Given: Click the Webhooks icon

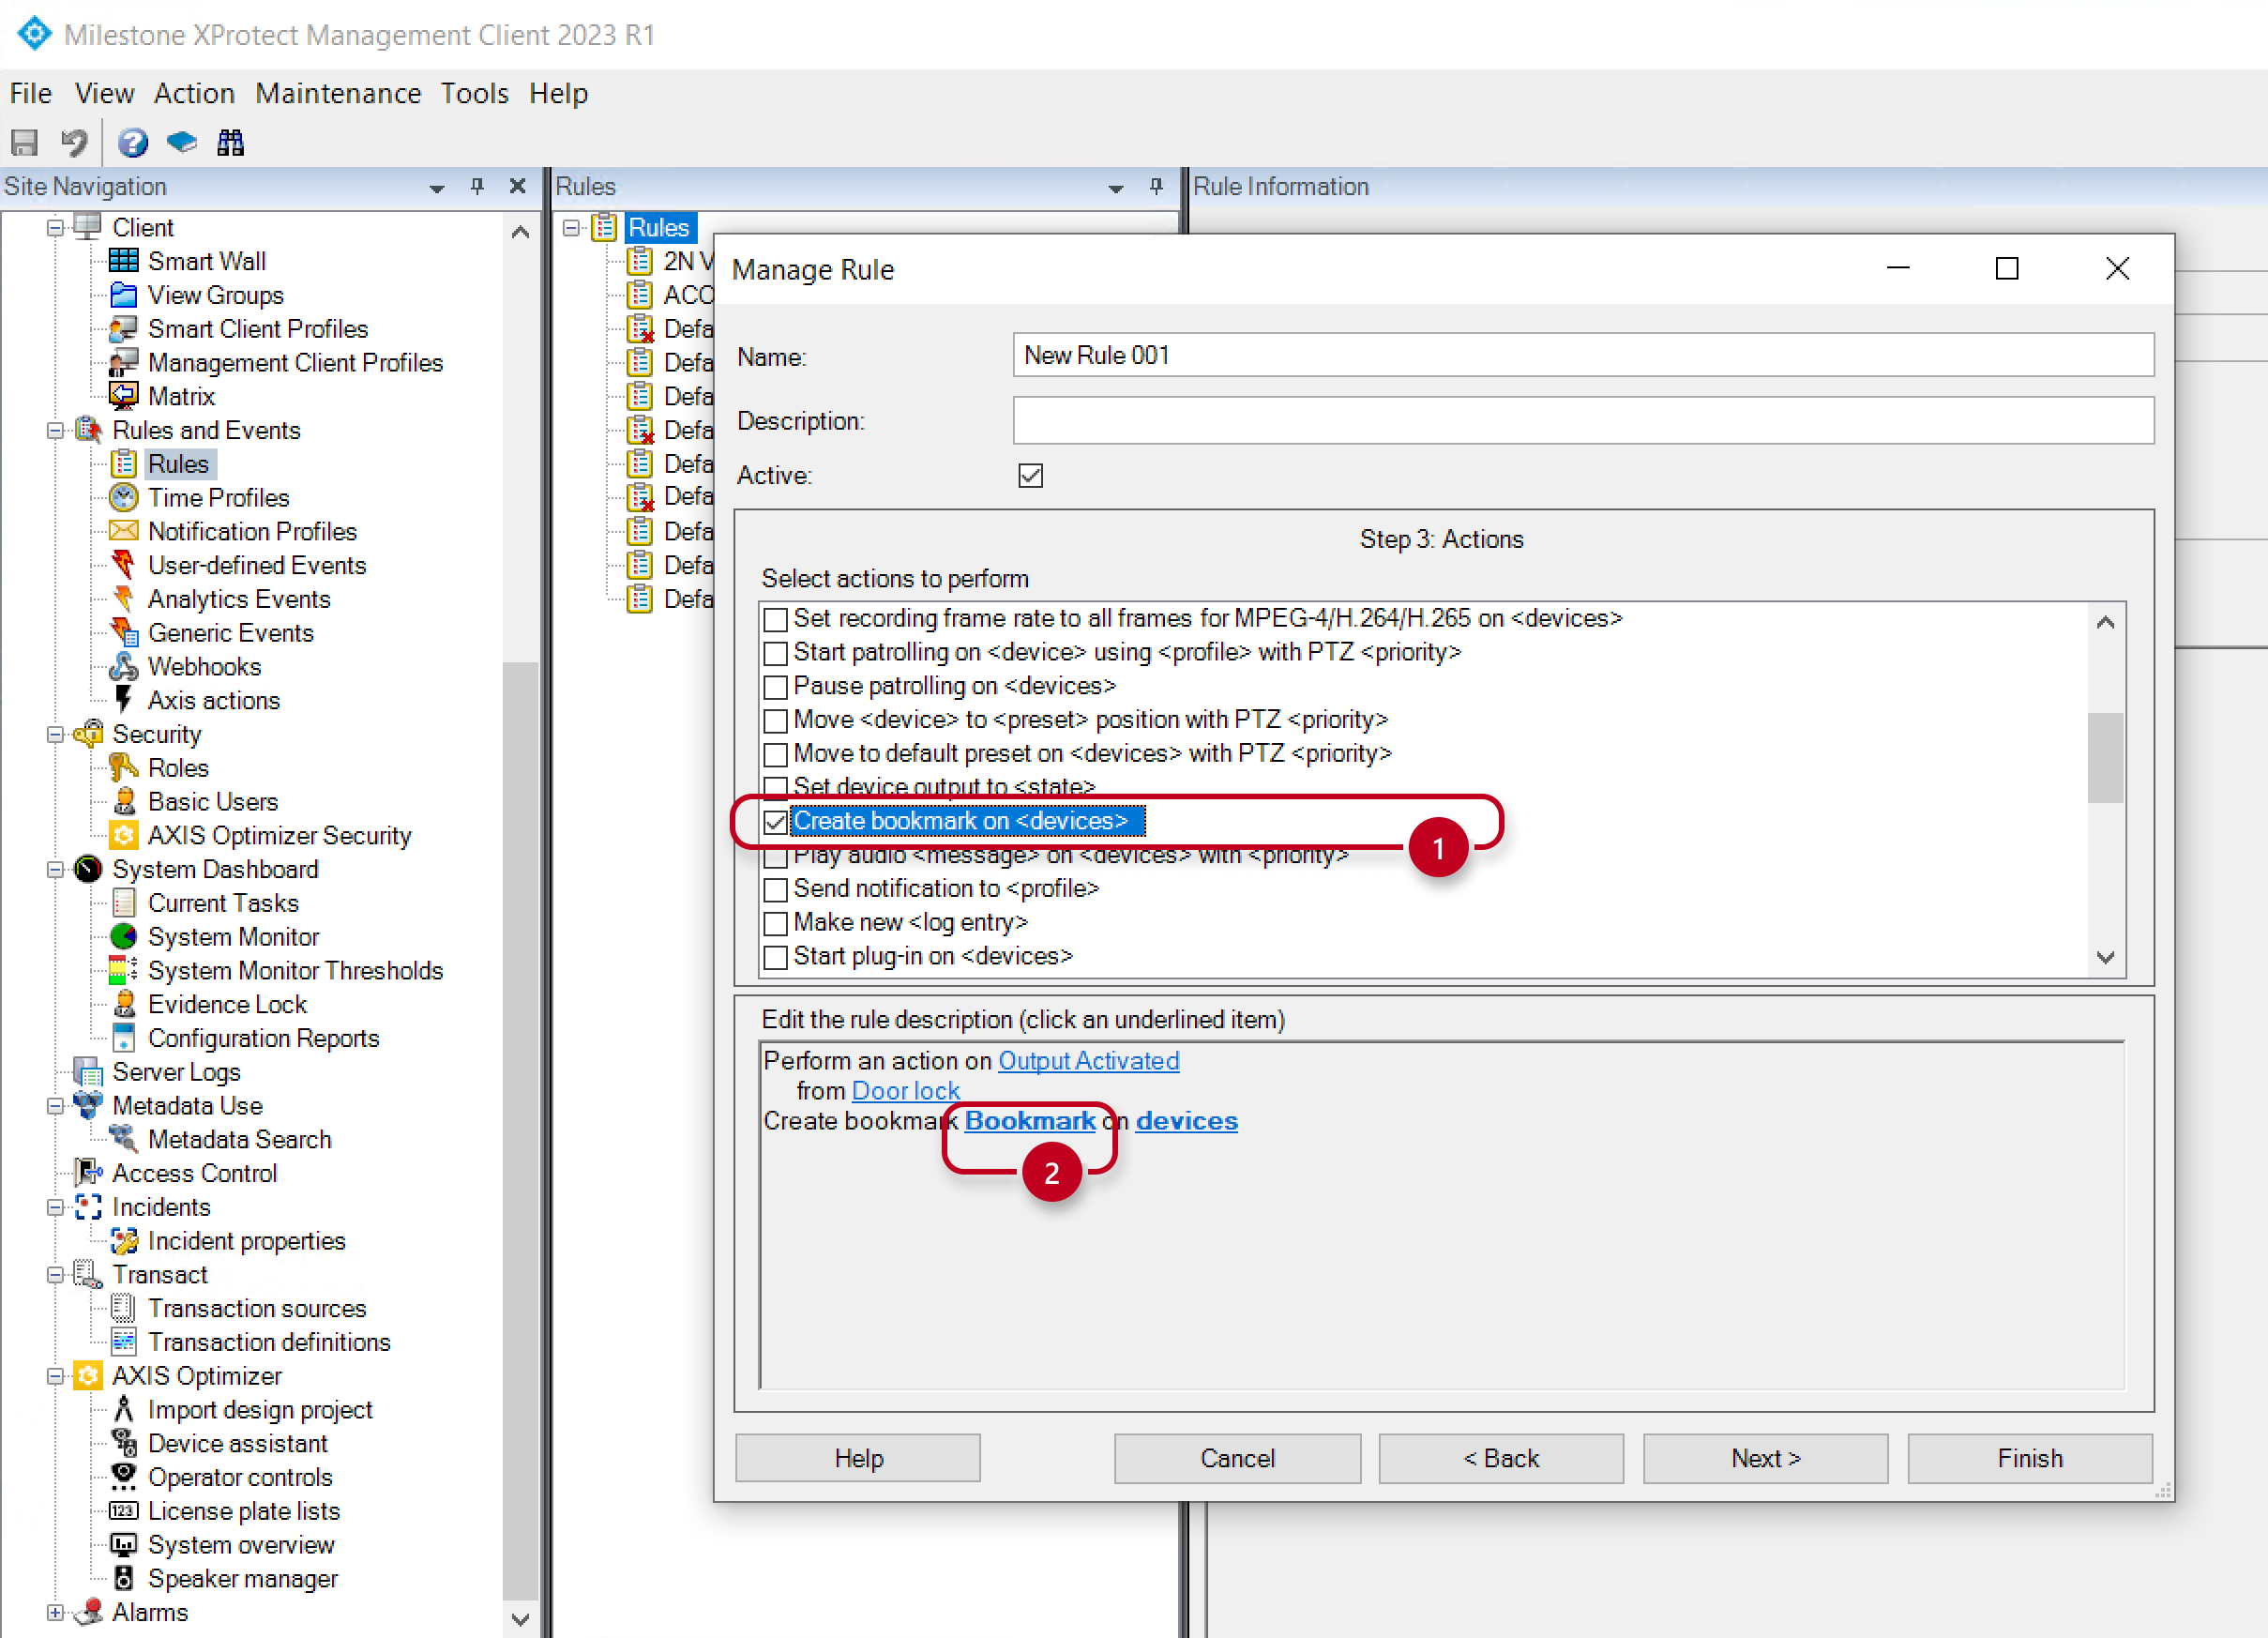Looking at the screenshot, I should point(123,666).
